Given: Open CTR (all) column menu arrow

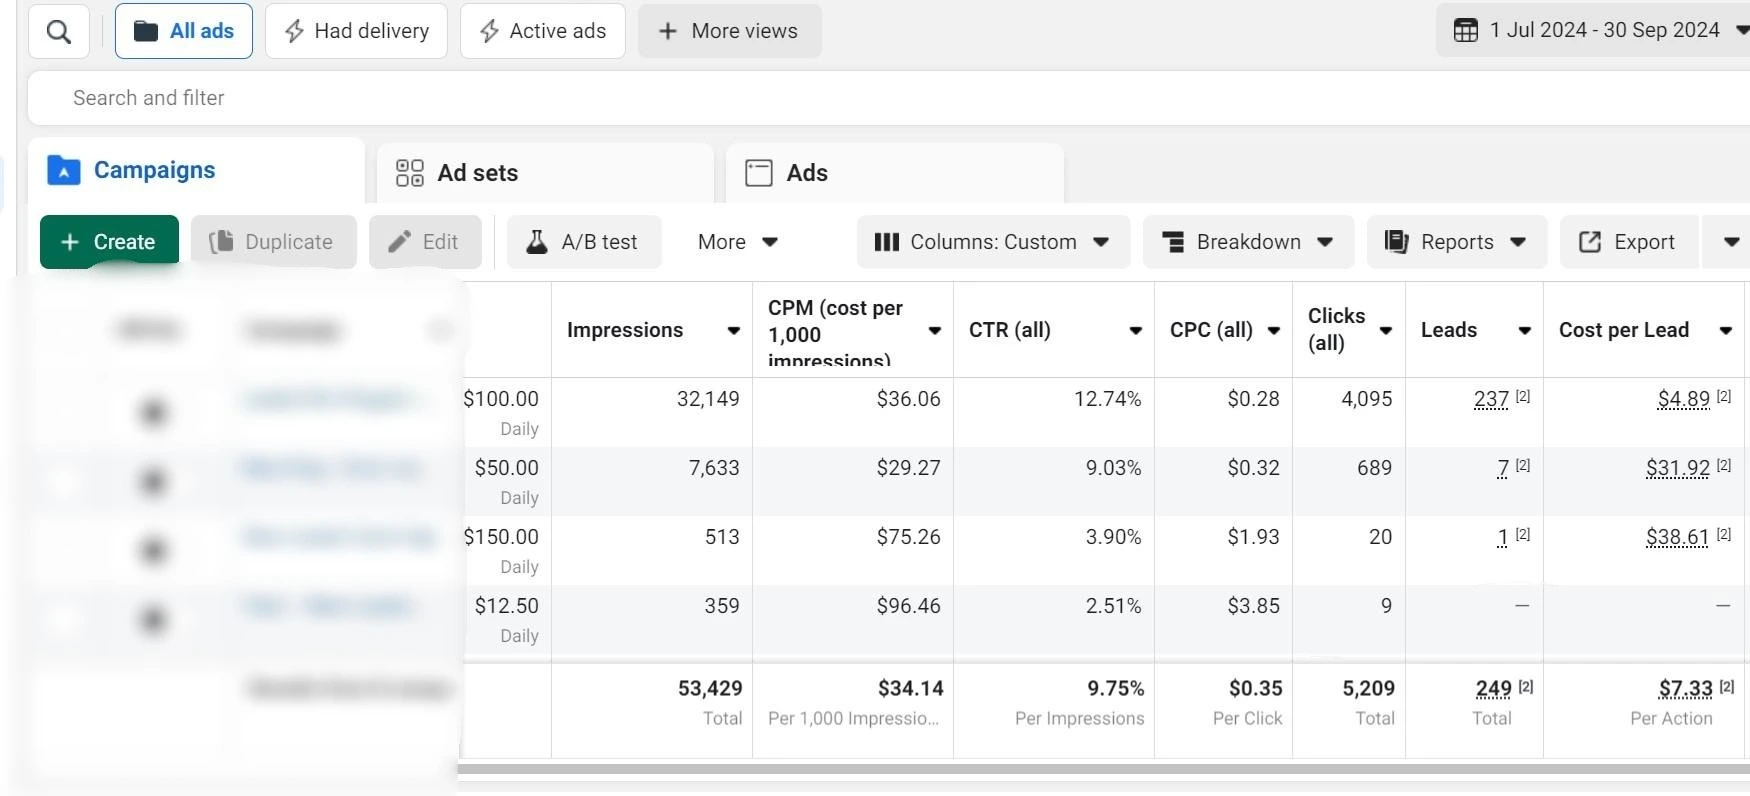Looking at the screenshot, I should [1135, 331].
